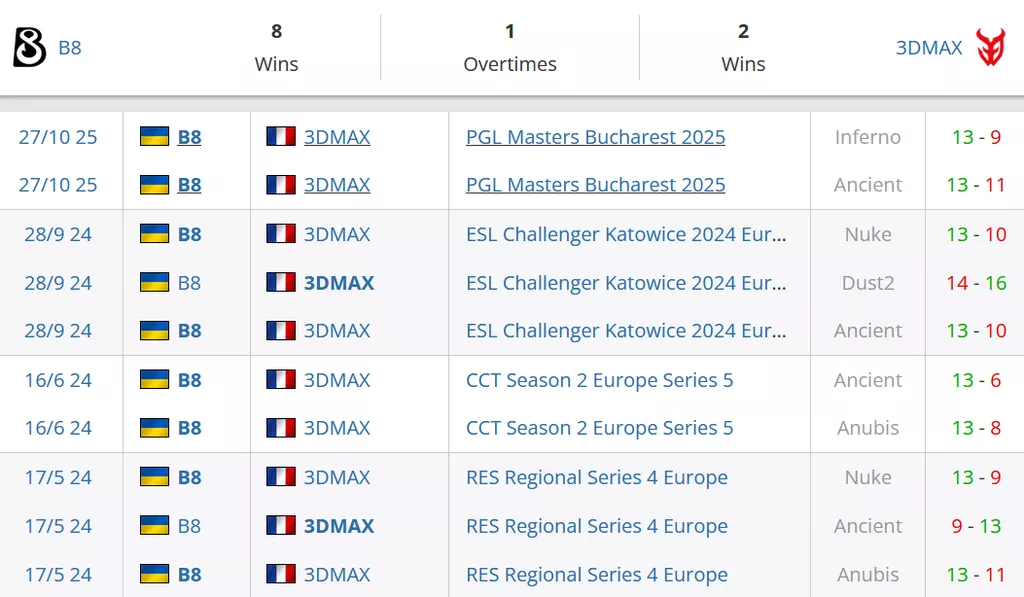Click Ukraine flag in Inferno match row
Image resolution: width=1024 pixels, height=597 pixels.
click(x=154, y=137)
